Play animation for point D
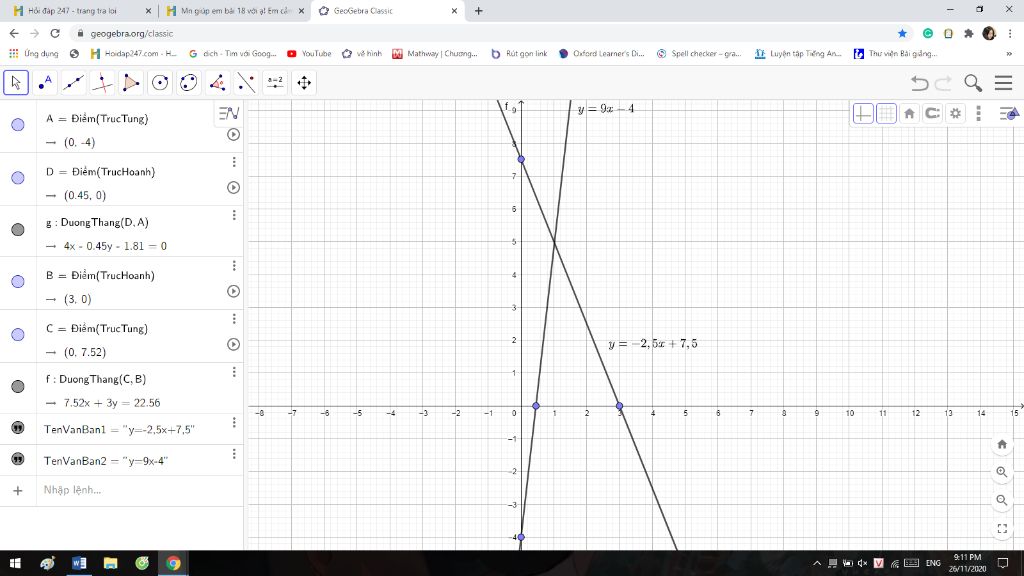The image size is (1024, 576). coord(233,187)
